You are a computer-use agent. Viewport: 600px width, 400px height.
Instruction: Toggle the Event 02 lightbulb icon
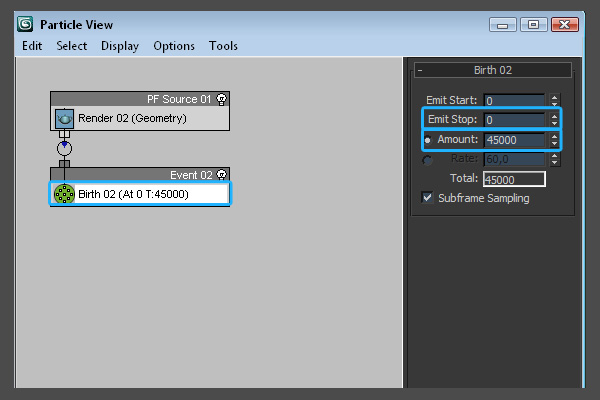[x=221, y=174]
